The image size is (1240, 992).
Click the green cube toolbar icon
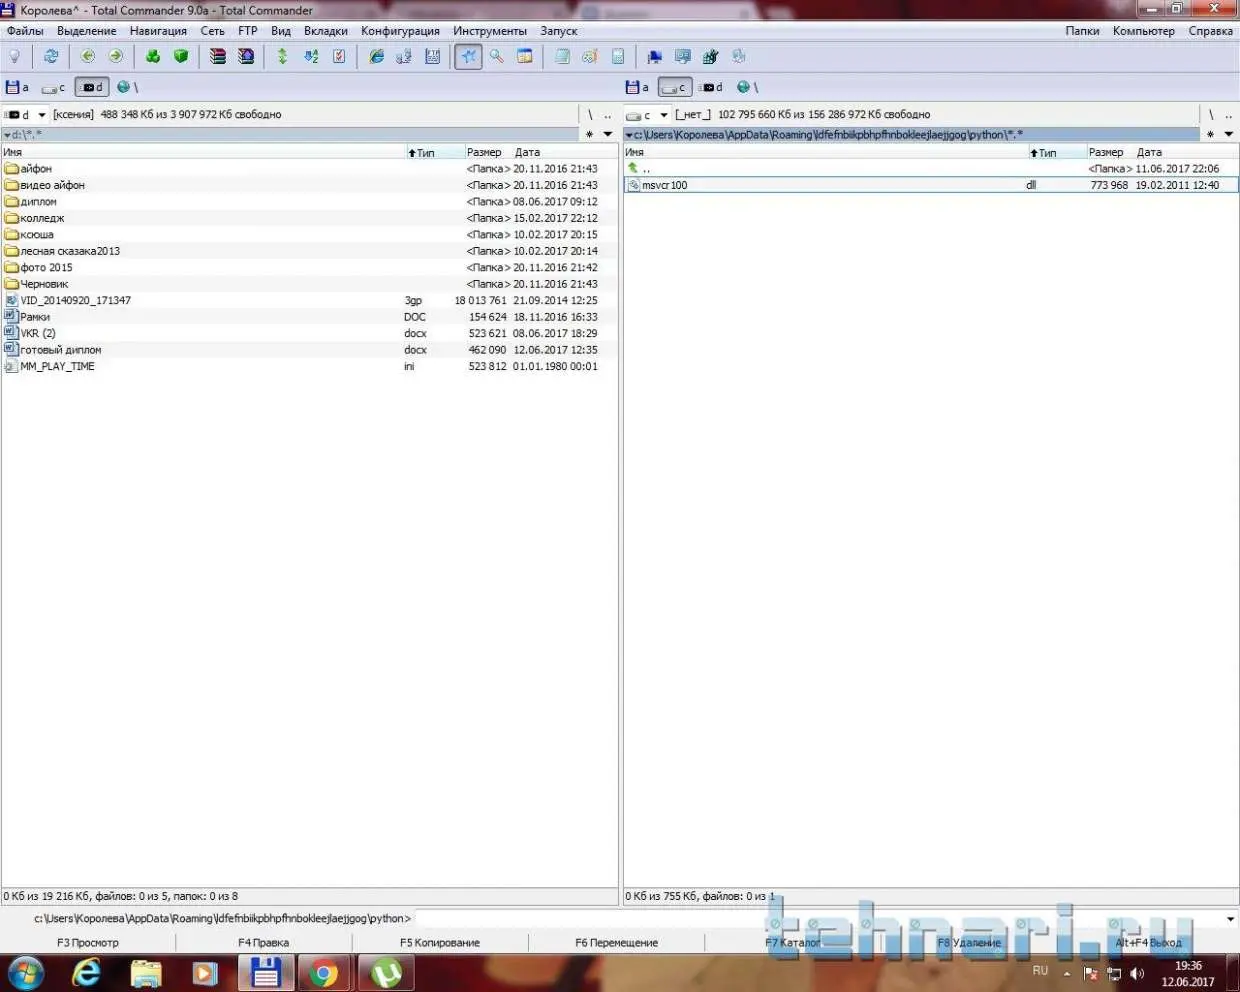pos(181,57)
